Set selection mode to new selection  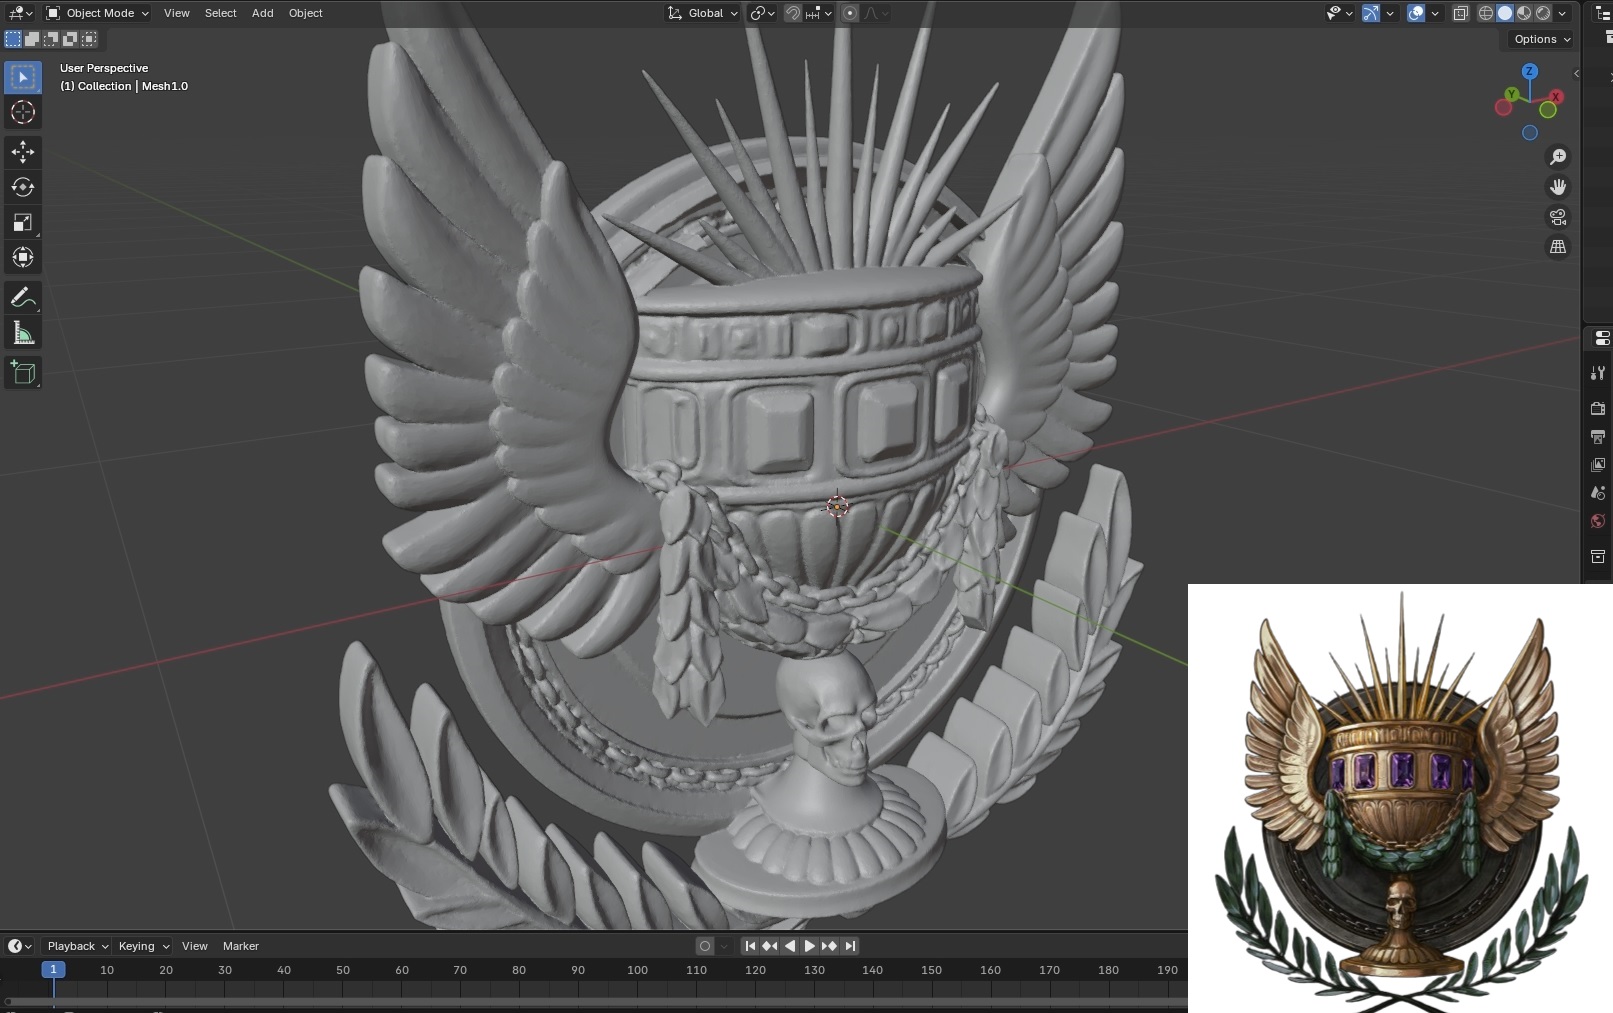[13, 39]
